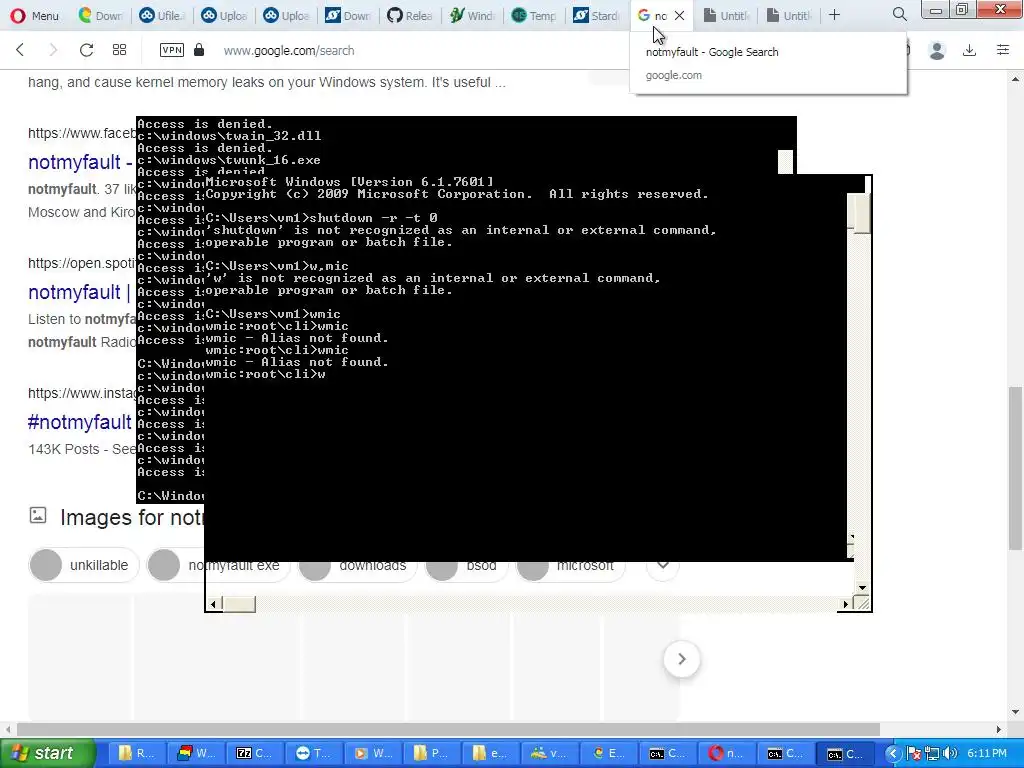
Task: Switch to the last Untitl tab
Action: pyautogui.click(x=789, y=15)
